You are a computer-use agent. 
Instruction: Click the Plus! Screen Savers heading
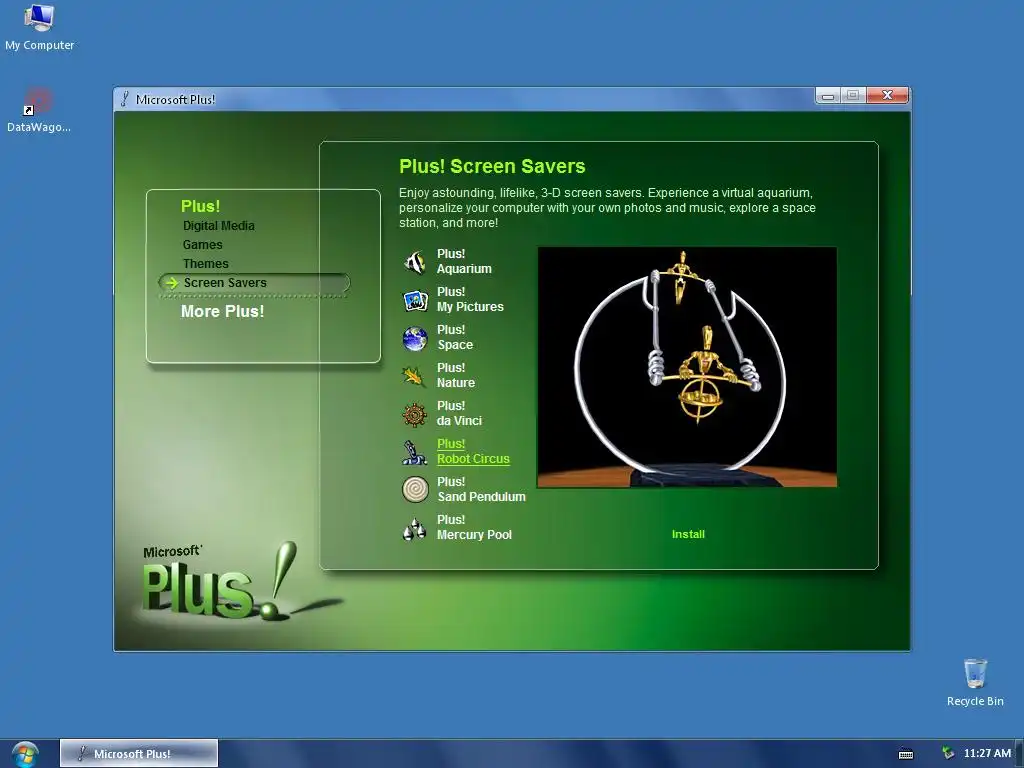click(x=492, y=167)
